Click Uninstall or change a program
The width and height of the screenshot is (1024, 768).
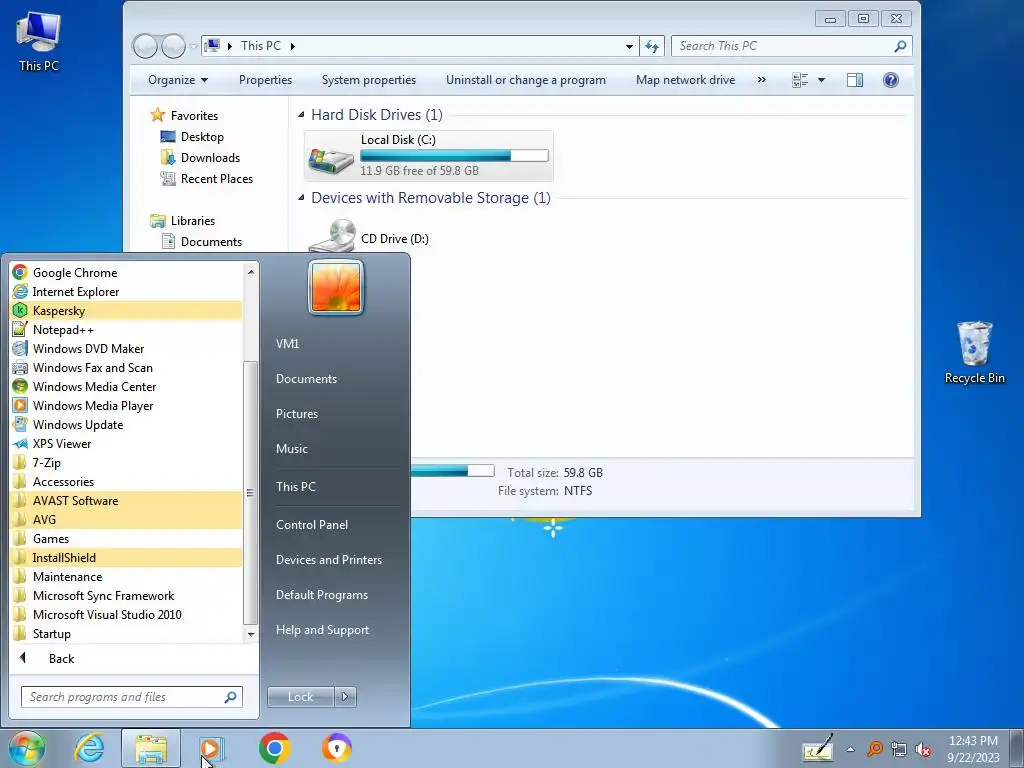click(x=526, y=80)
